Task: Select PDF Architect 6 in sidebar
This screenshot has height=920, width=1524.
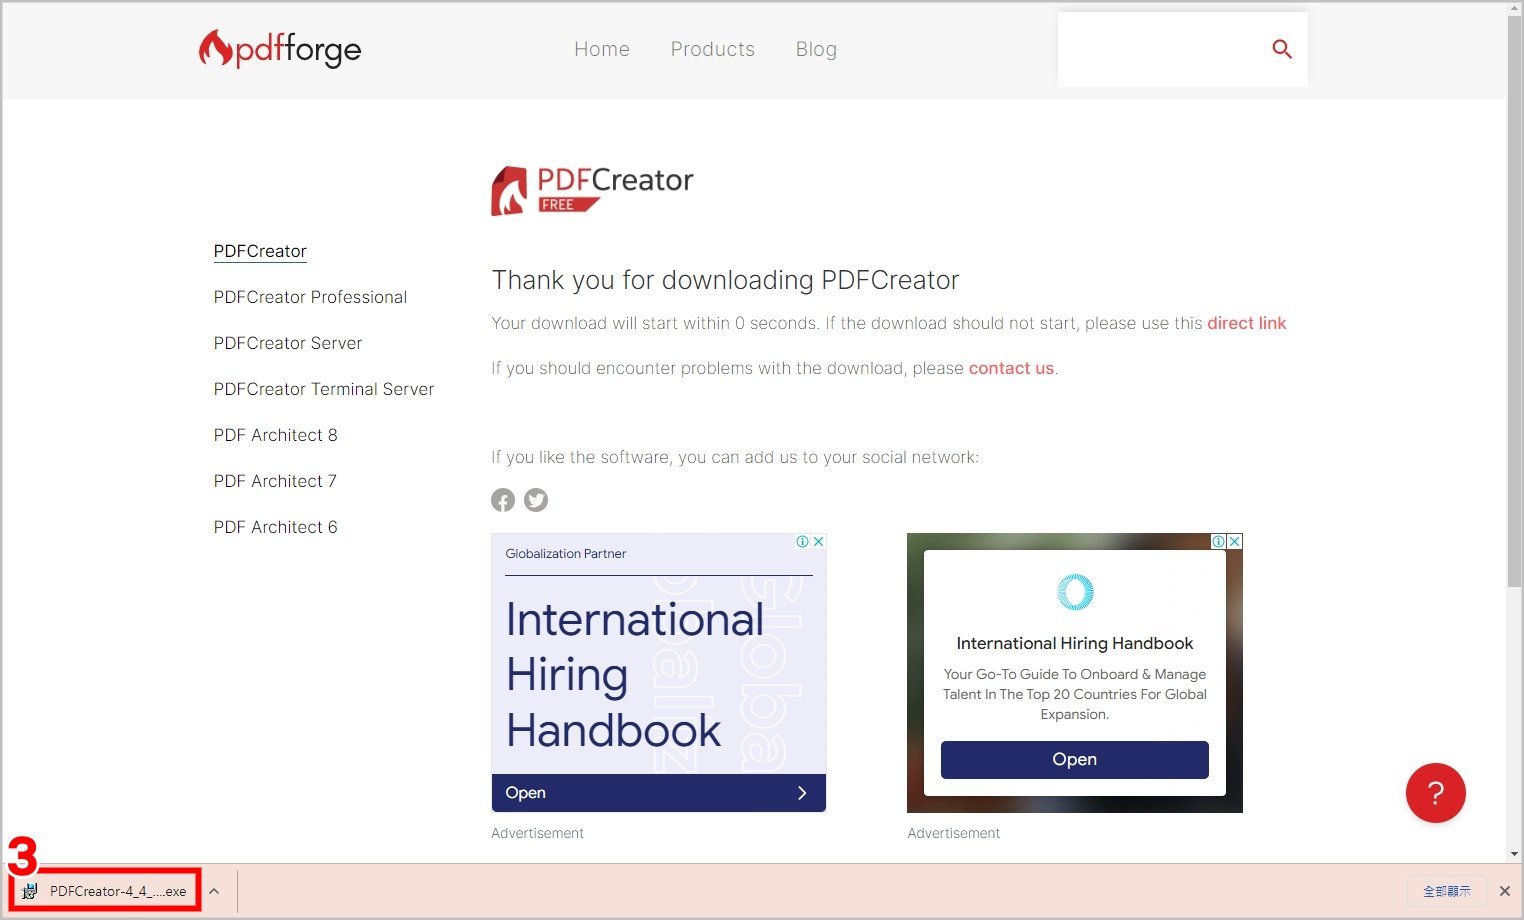Action: [276, 527]
